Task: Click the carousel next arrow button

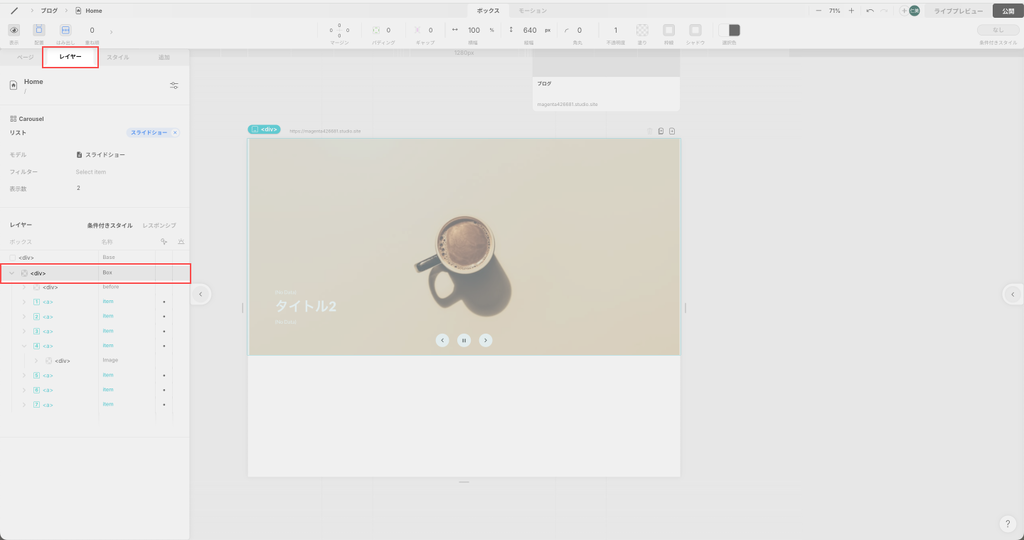Action: pyautogui.click(x=486, y=340)
